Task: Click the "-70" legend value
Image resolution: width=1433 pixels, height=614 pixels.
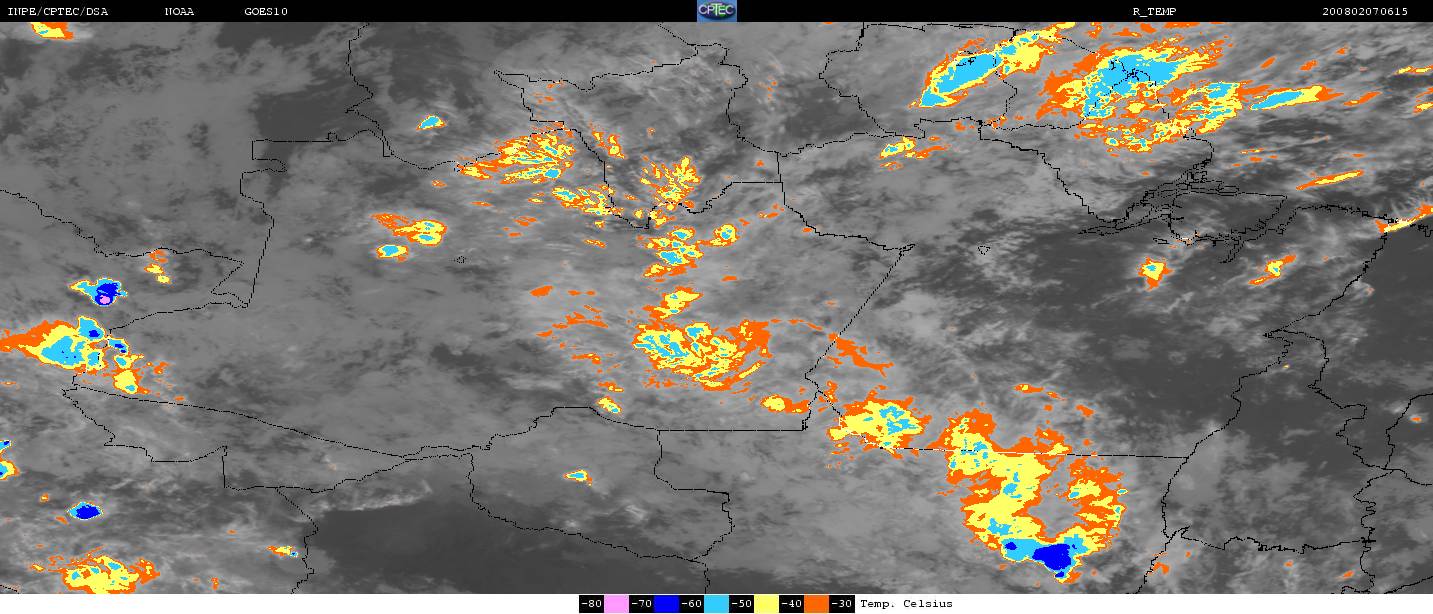Action: [x=641, y=604]
